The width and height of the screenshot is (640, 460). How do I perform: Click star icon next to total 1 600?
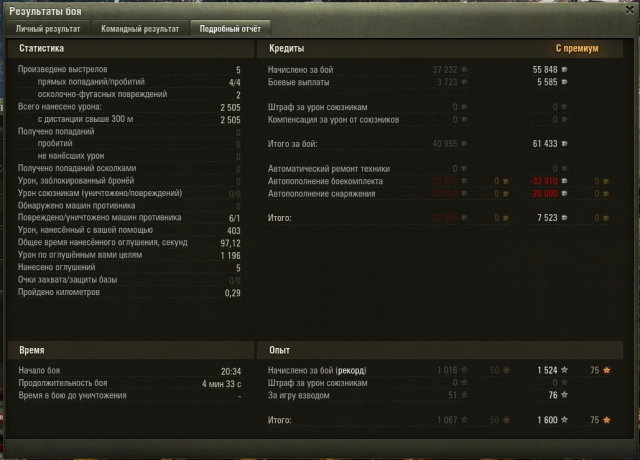[564, 420]
